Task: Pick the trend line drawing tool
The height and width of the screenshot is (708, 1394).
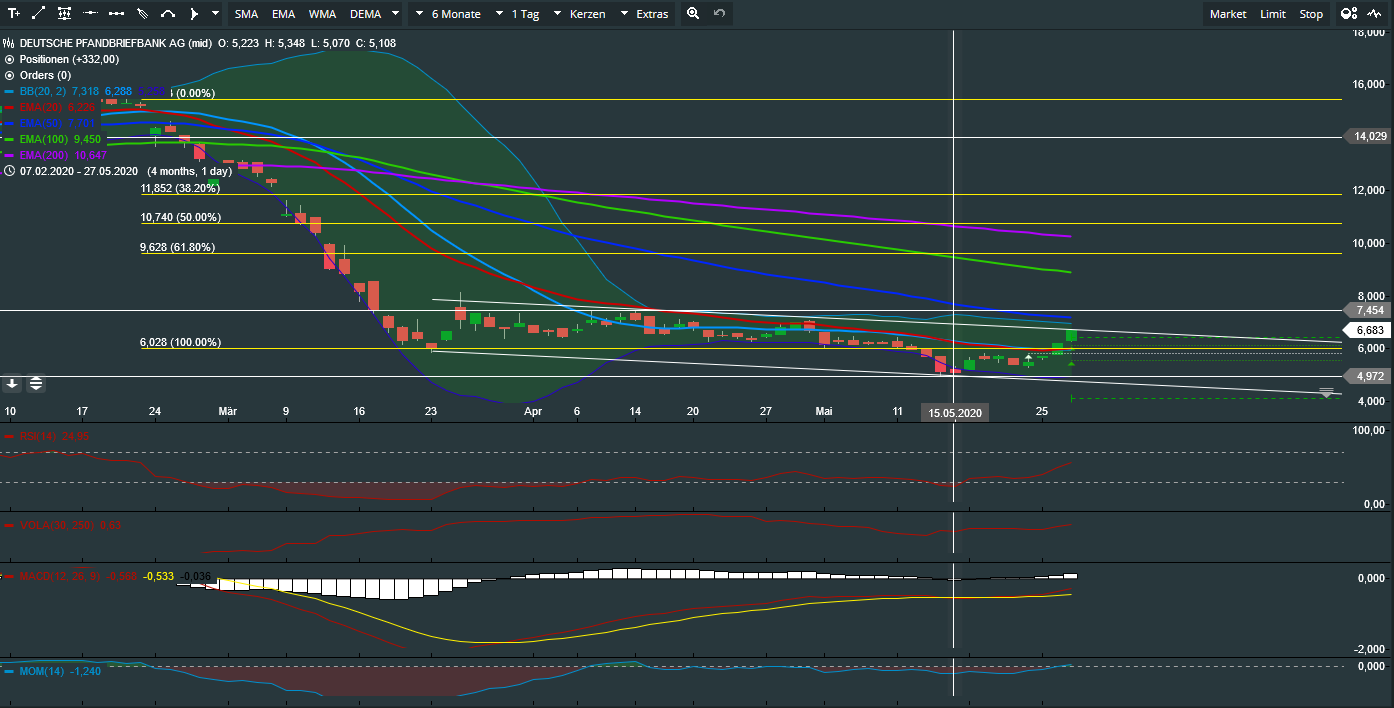Action: click(x=39, y=14)
